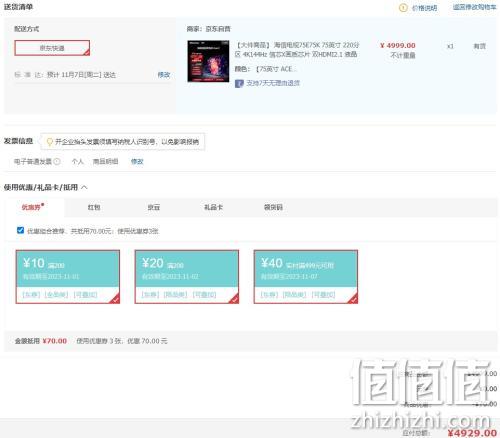Switch to 京豆 tab
This screenshot has width=500, height=438.
click(154, 207)
